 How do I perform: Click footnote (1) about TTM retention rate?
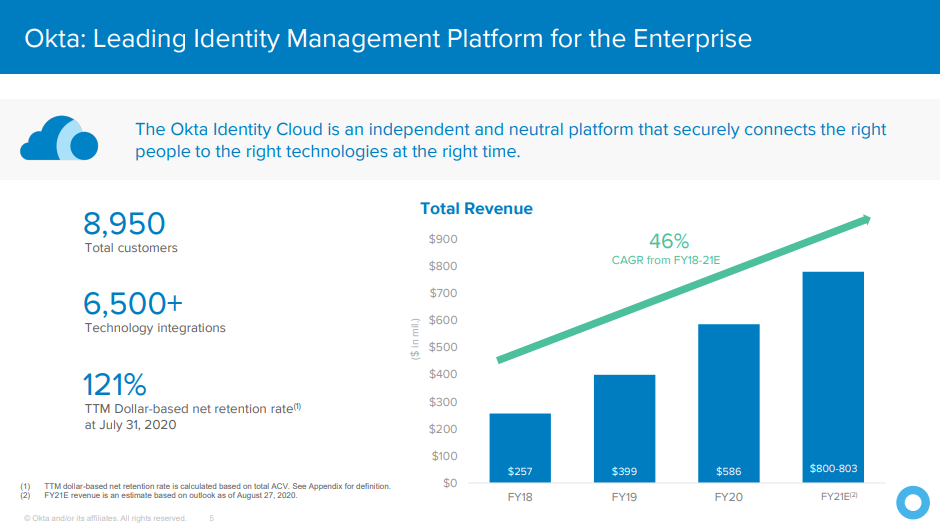tap(206, 486)
